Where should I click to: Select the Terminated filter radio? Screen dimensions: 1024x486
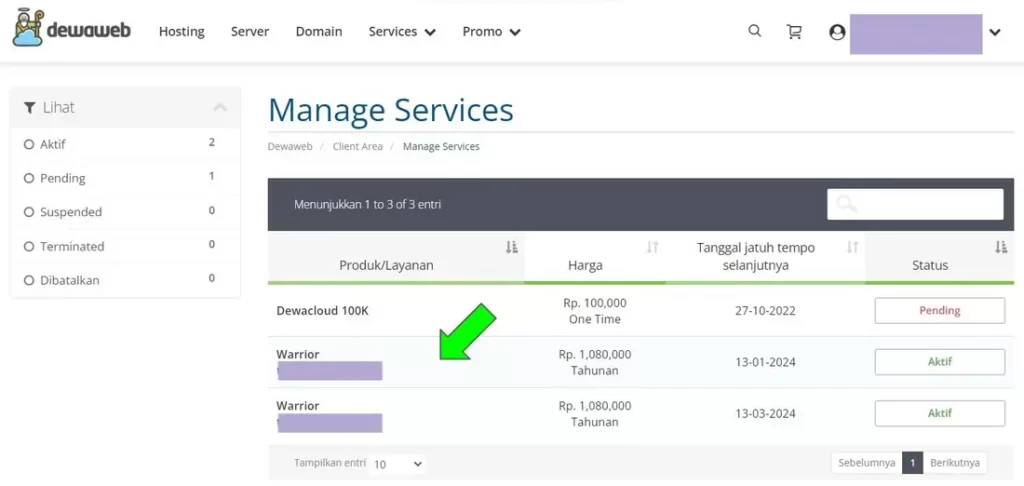tap(29, 247)
